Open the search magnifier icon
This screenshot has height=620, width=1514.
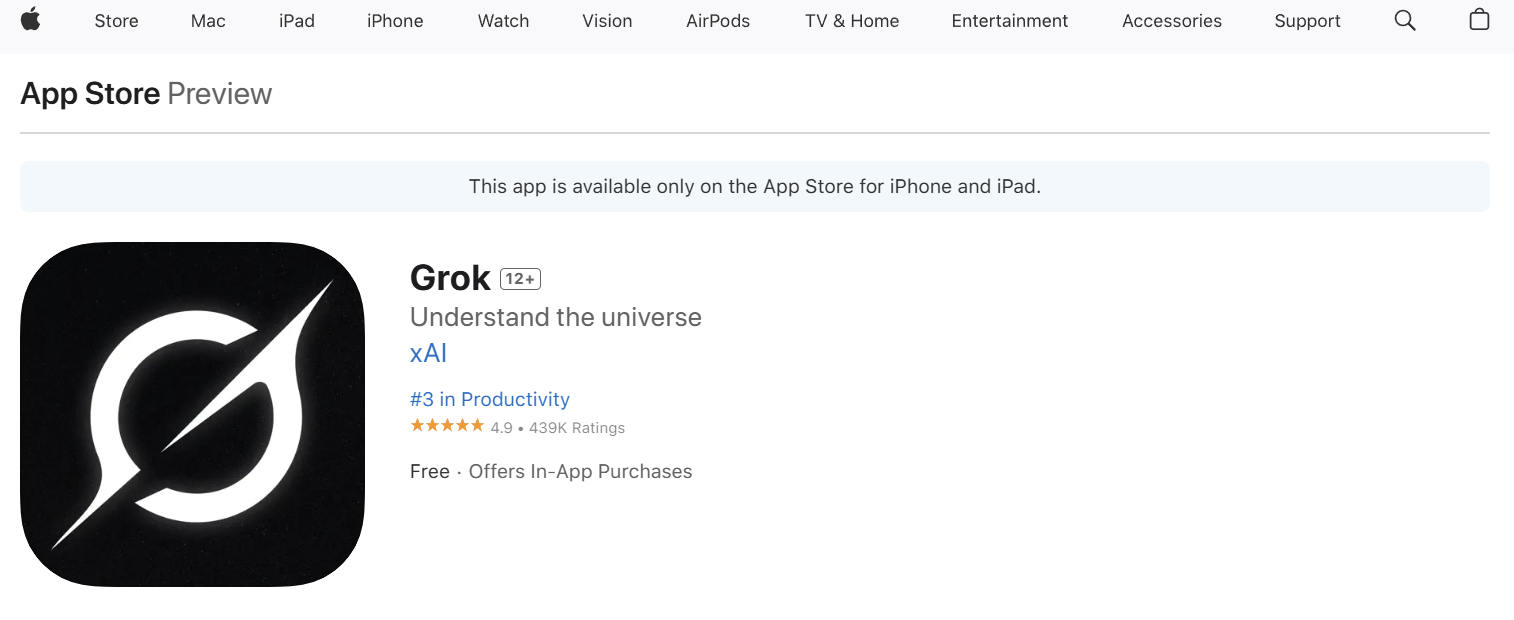[1405, 21]
